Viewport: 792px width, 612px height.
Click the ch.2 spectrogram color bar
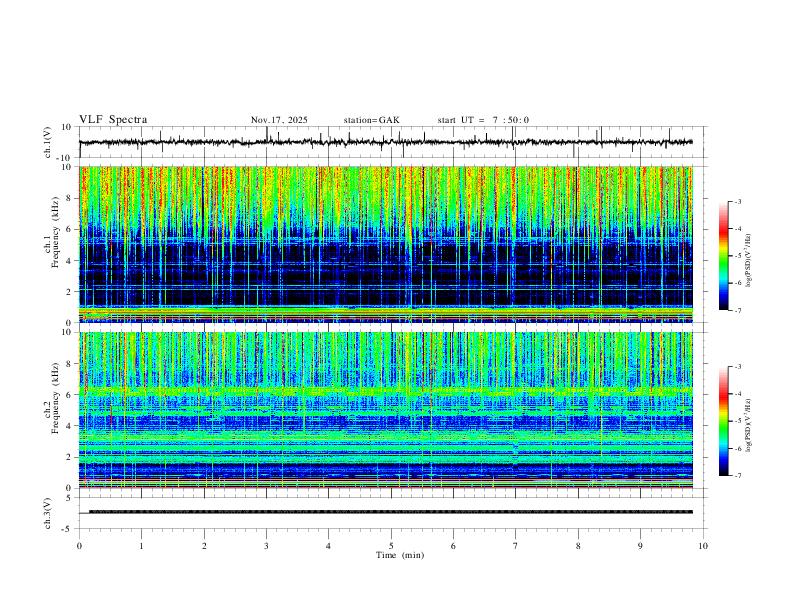click(724, 421)
